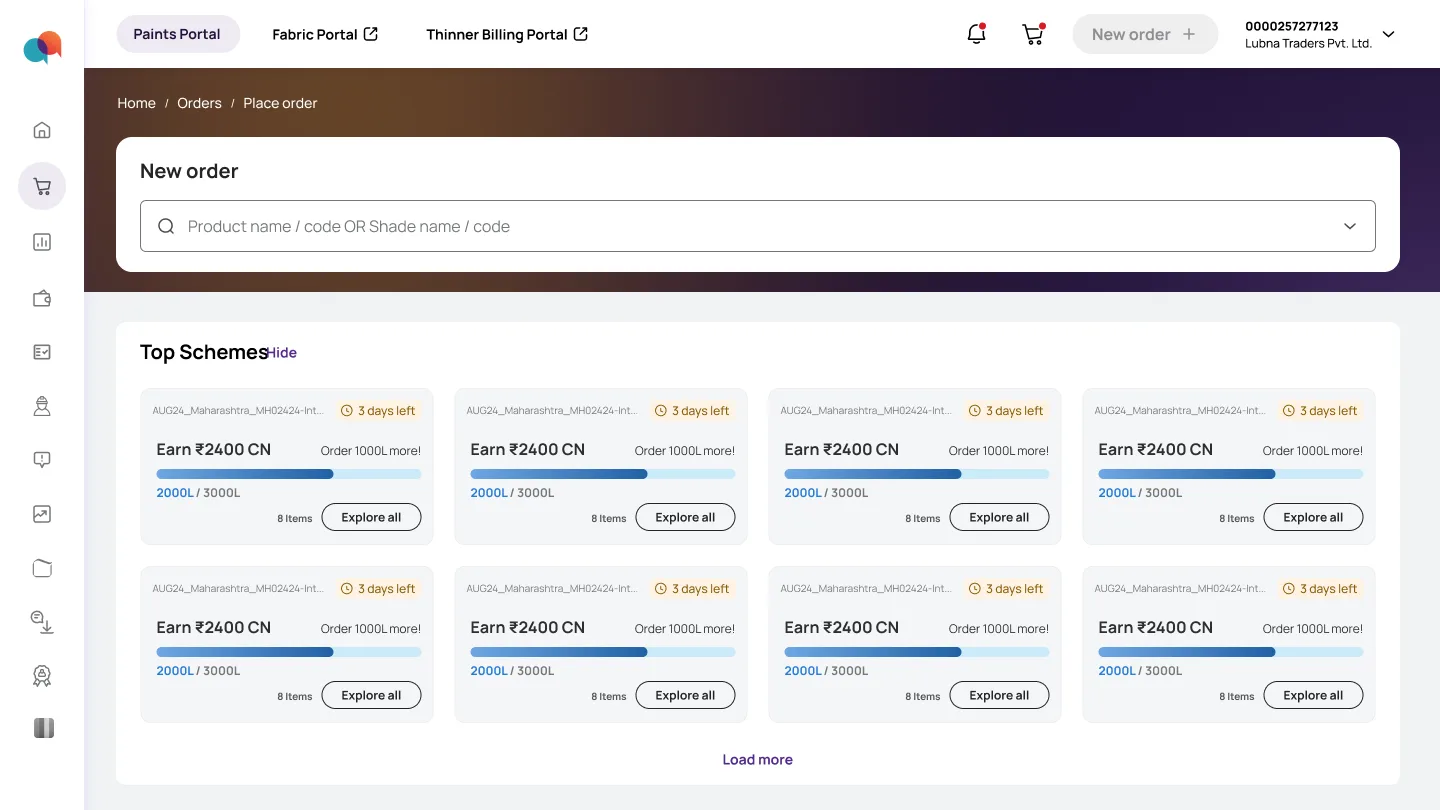The width and height of the screenshot is (1440, 810).
Task: Go to Orders in the breadcrumb
Action: click(x=199, y=103)
